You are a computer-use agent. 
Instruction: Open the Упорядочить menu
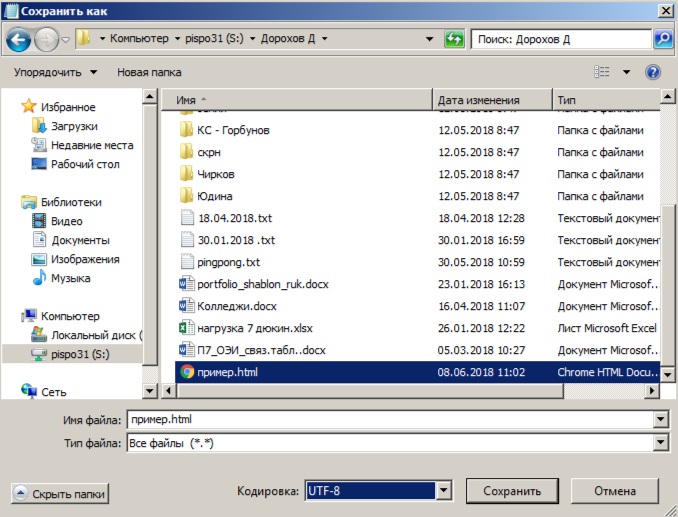[56, 72]
